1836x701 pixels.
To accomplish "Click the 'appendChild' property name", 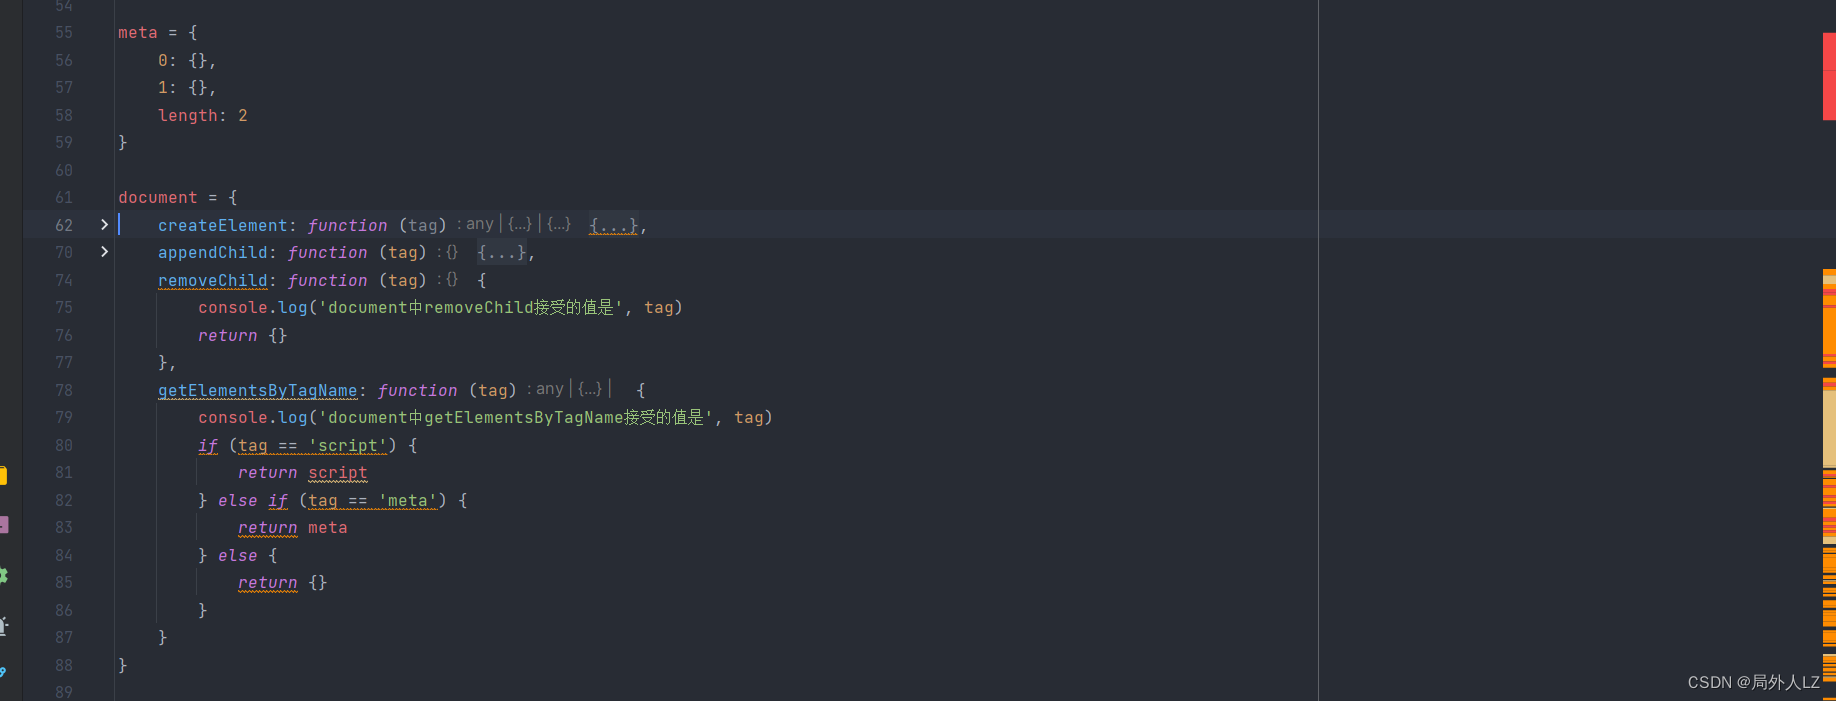I will point(213,253).
